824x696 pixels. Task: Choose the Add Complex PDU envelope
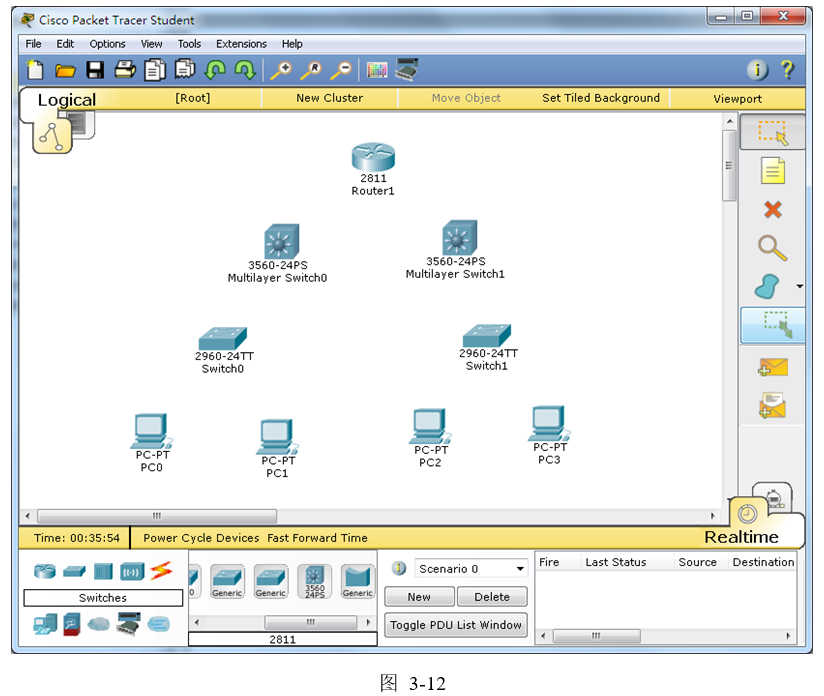772,405
